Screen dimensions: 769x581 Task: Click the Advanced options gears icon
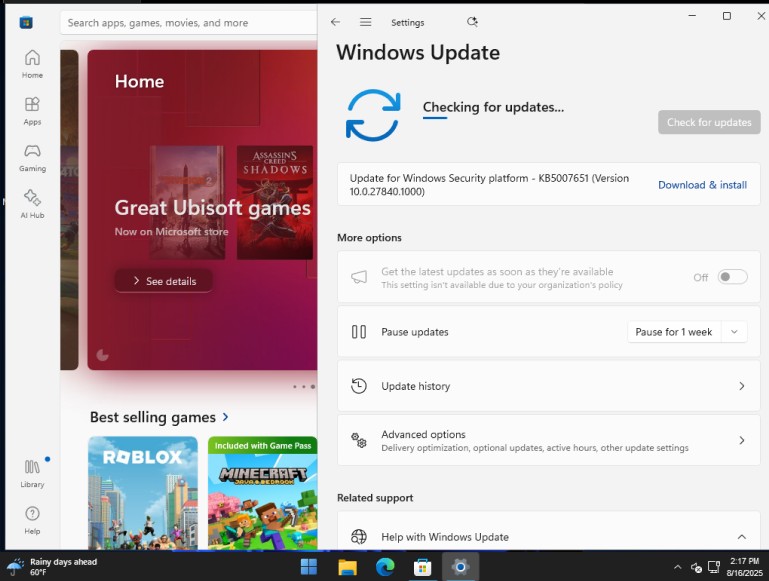pos(359,440)
